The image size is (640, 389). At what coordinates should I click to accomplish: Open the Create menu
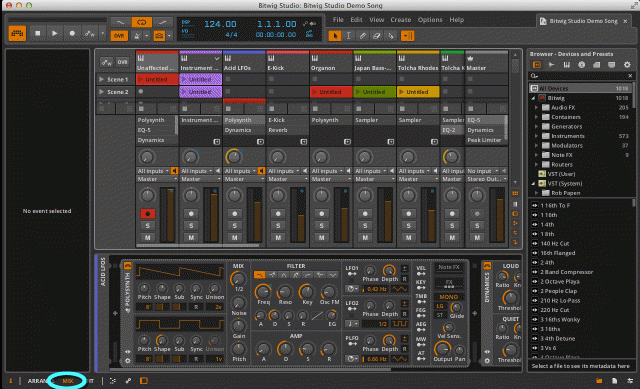coord(400,20)
